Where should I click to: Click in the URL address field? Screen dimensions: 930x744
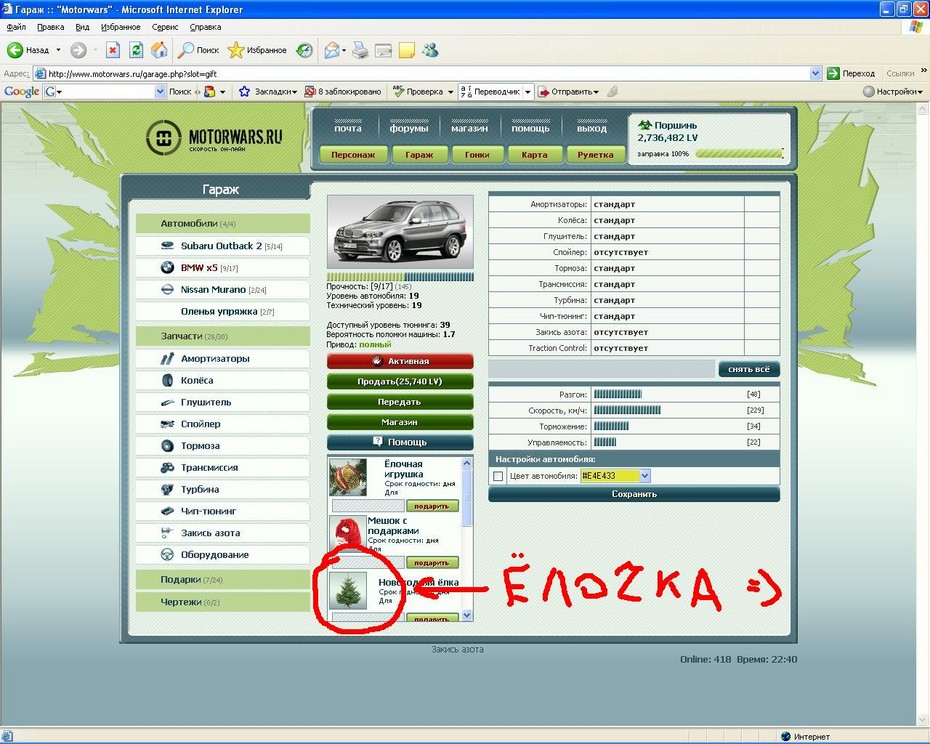(421, 74)
